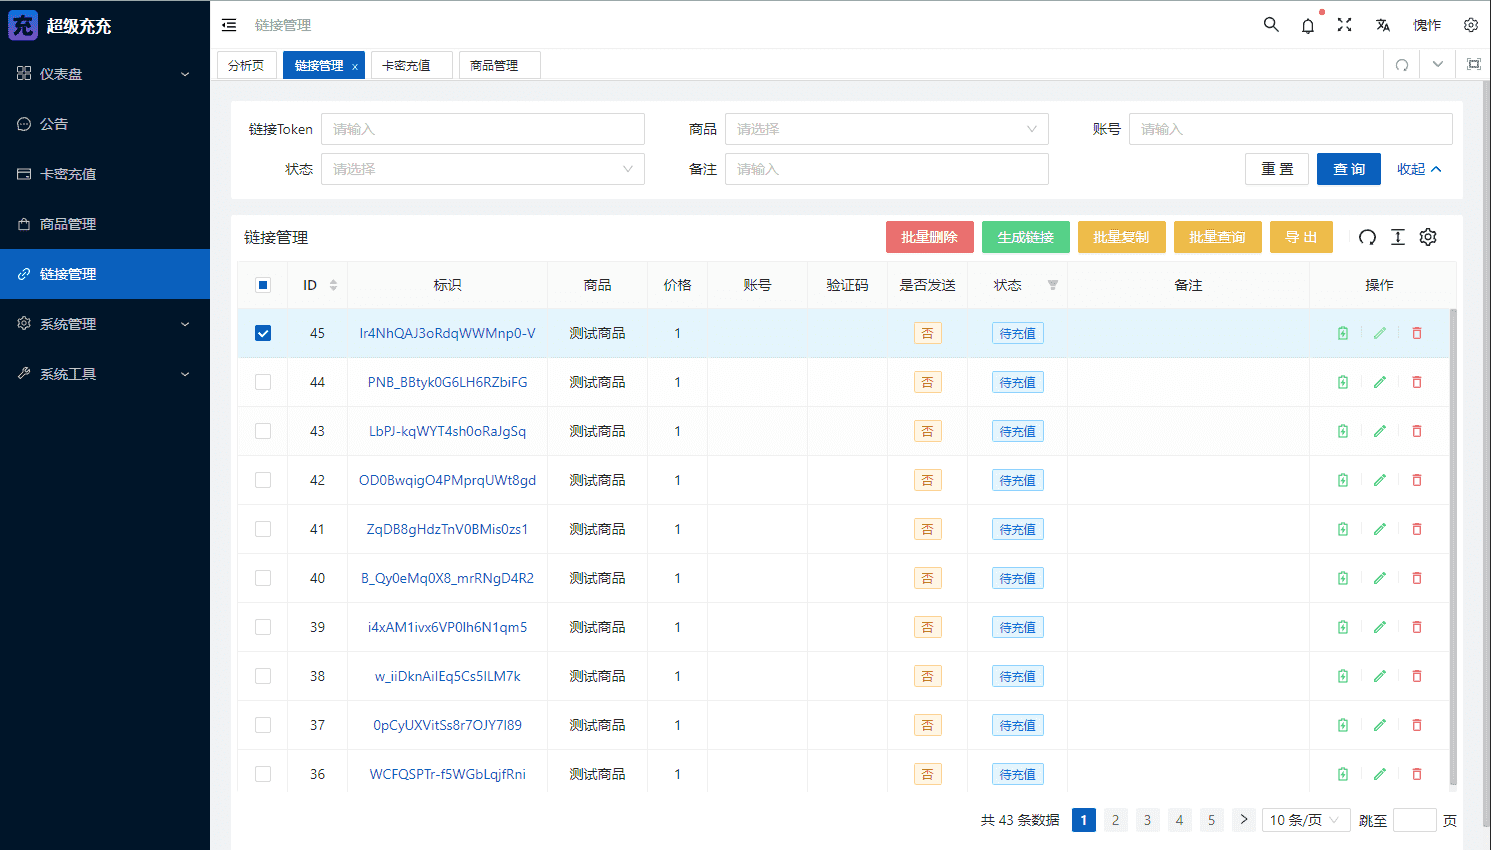Click the green 生成链接 button
The image size is (1491, 850).
coord(1025,237)
